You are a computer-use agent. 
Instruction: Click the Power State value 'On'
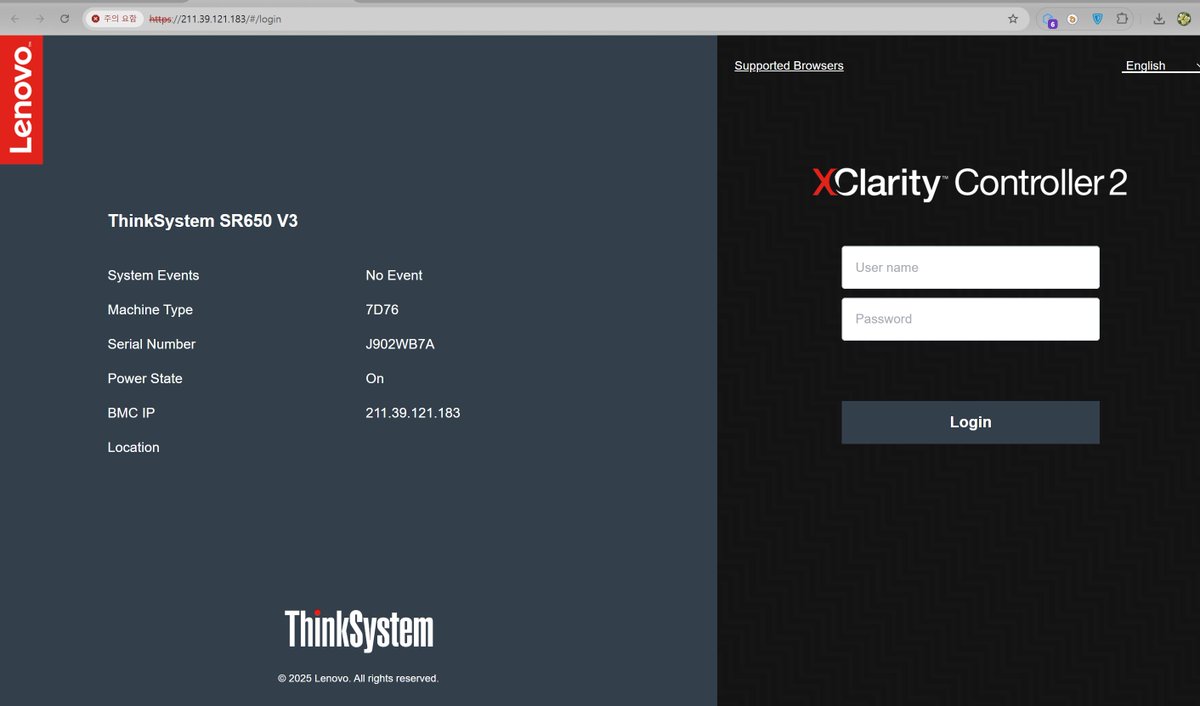tap(375, 378)
